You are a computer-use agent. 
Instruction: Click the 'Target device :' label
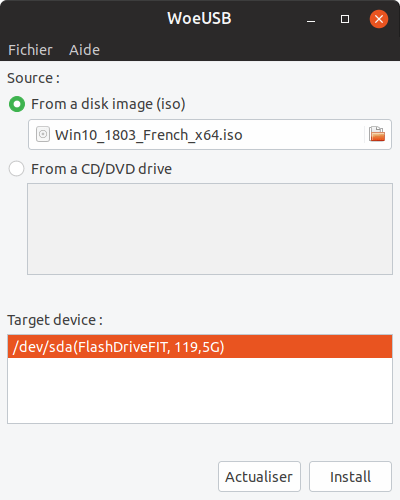[x=55, y=320]
